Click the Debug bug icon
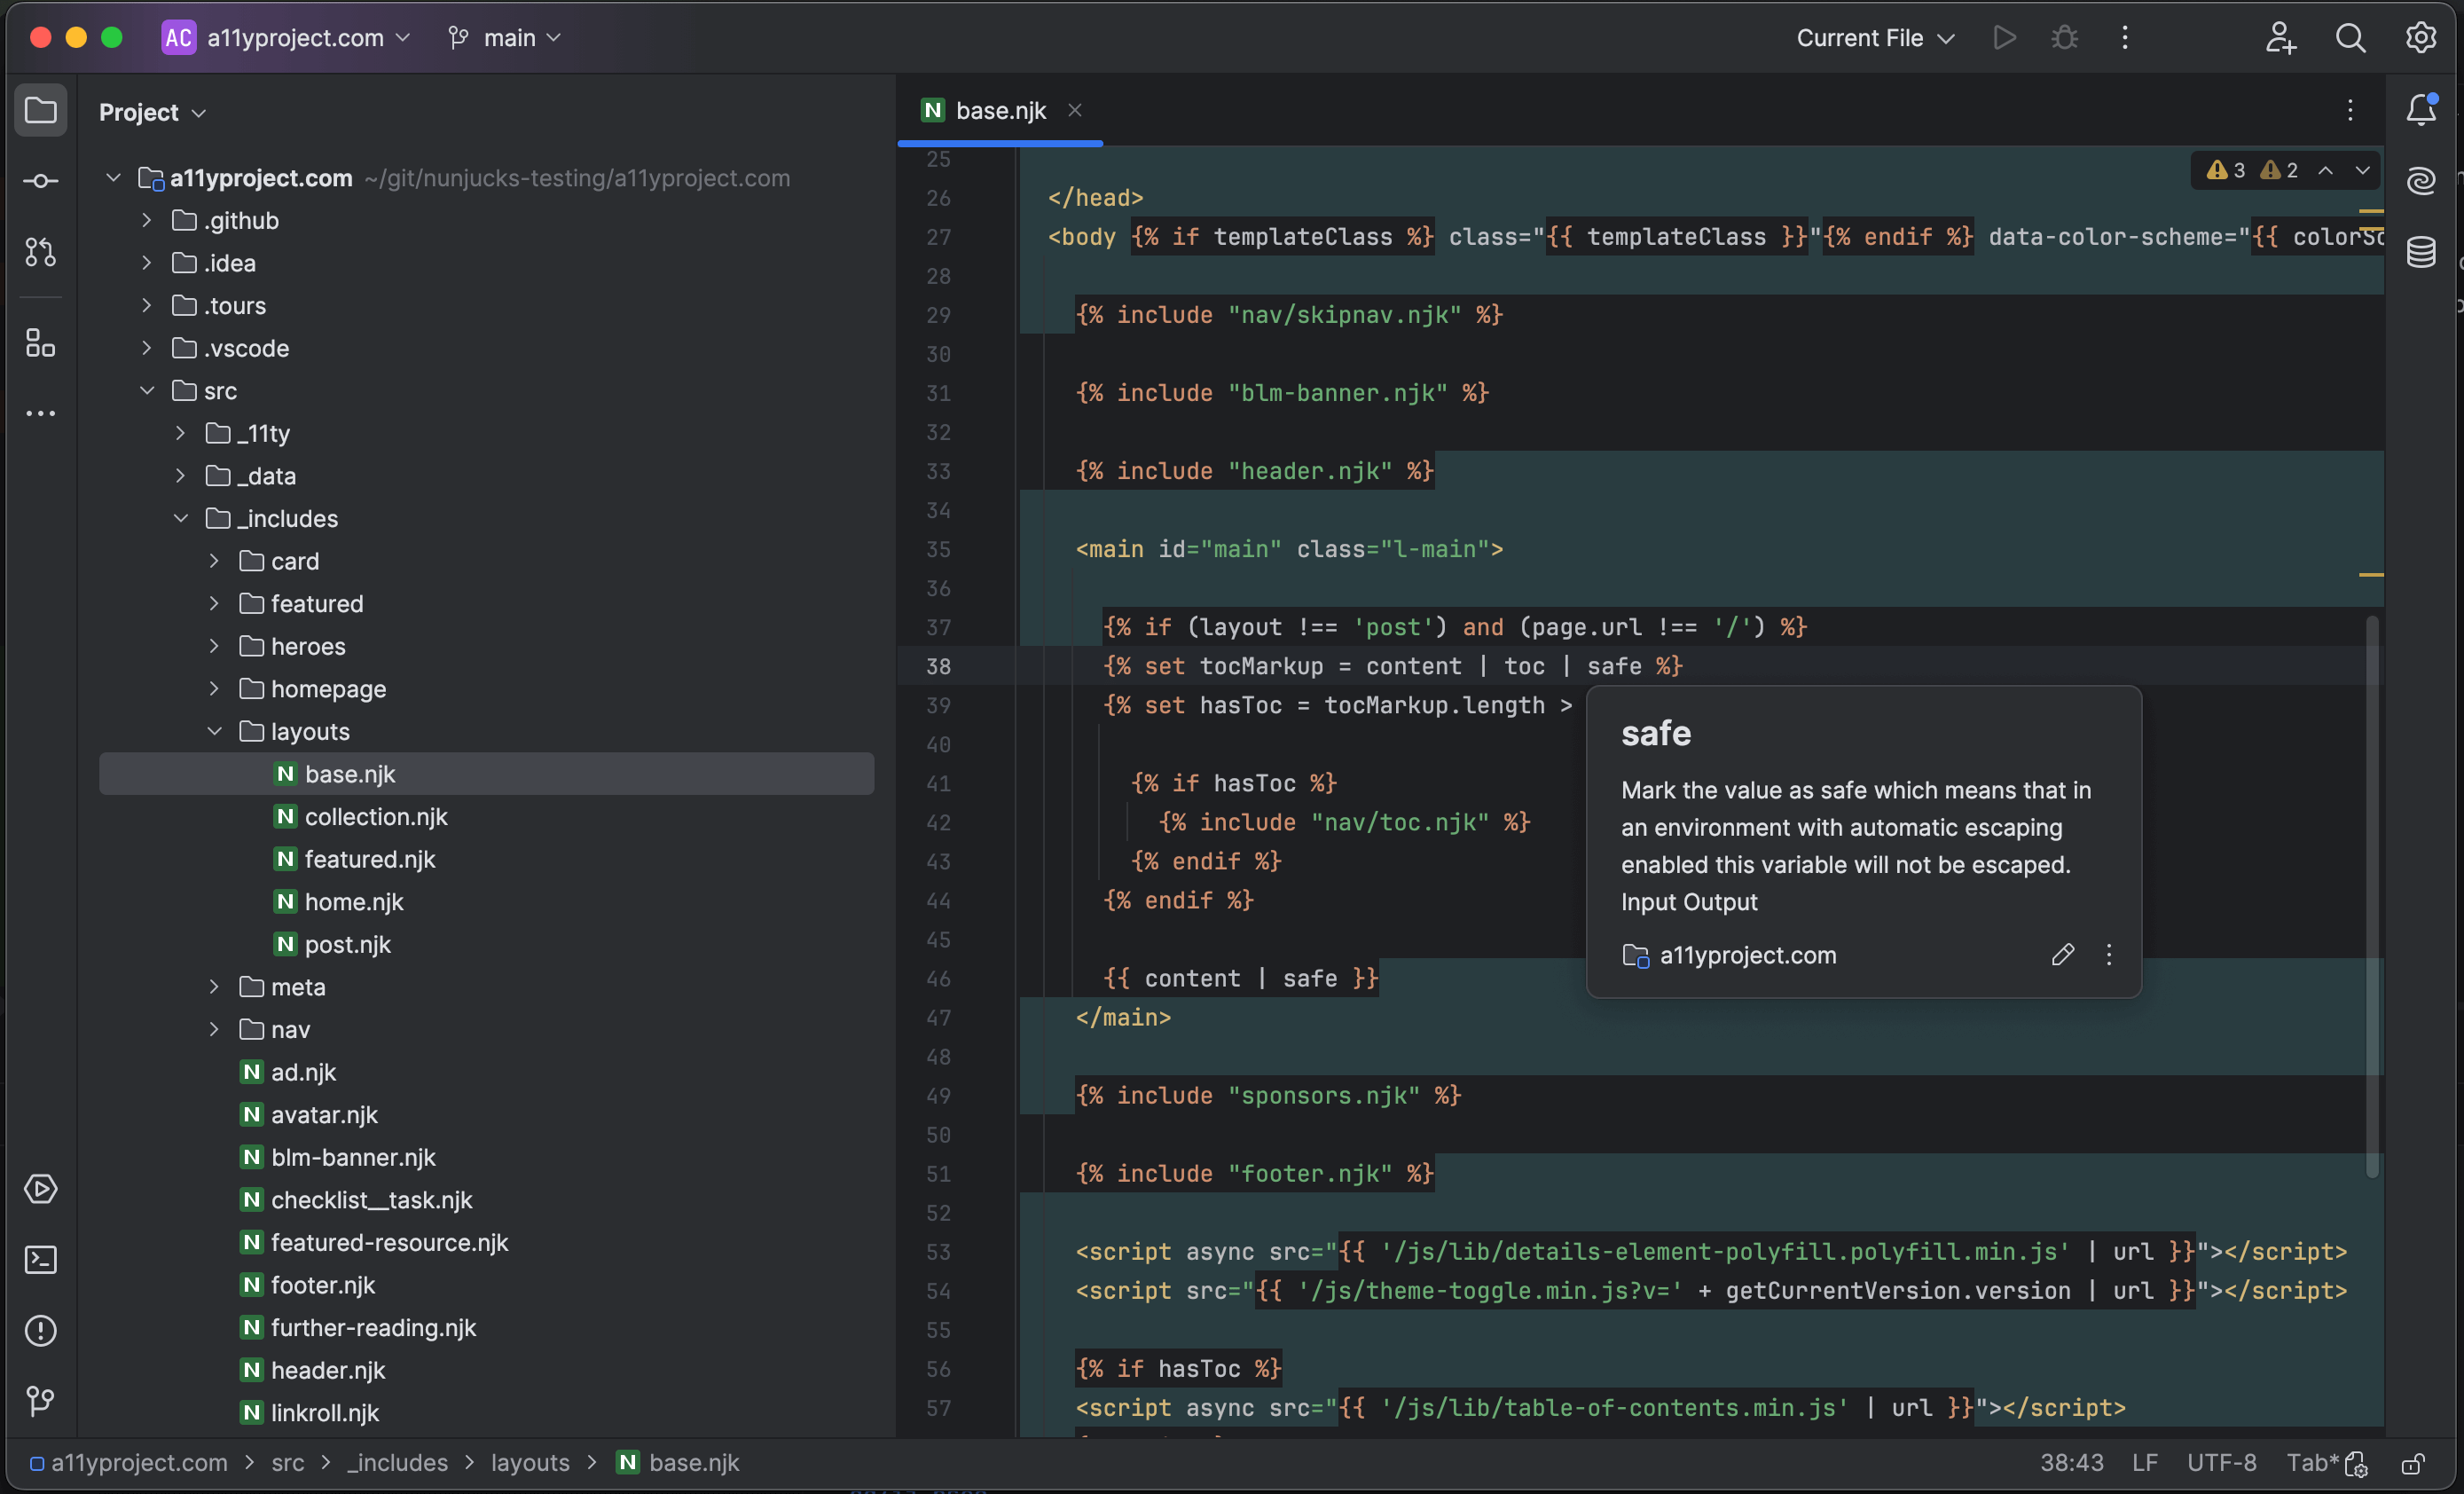The height and width of the screenshot is (1494, 2464). click(2064, 38)
